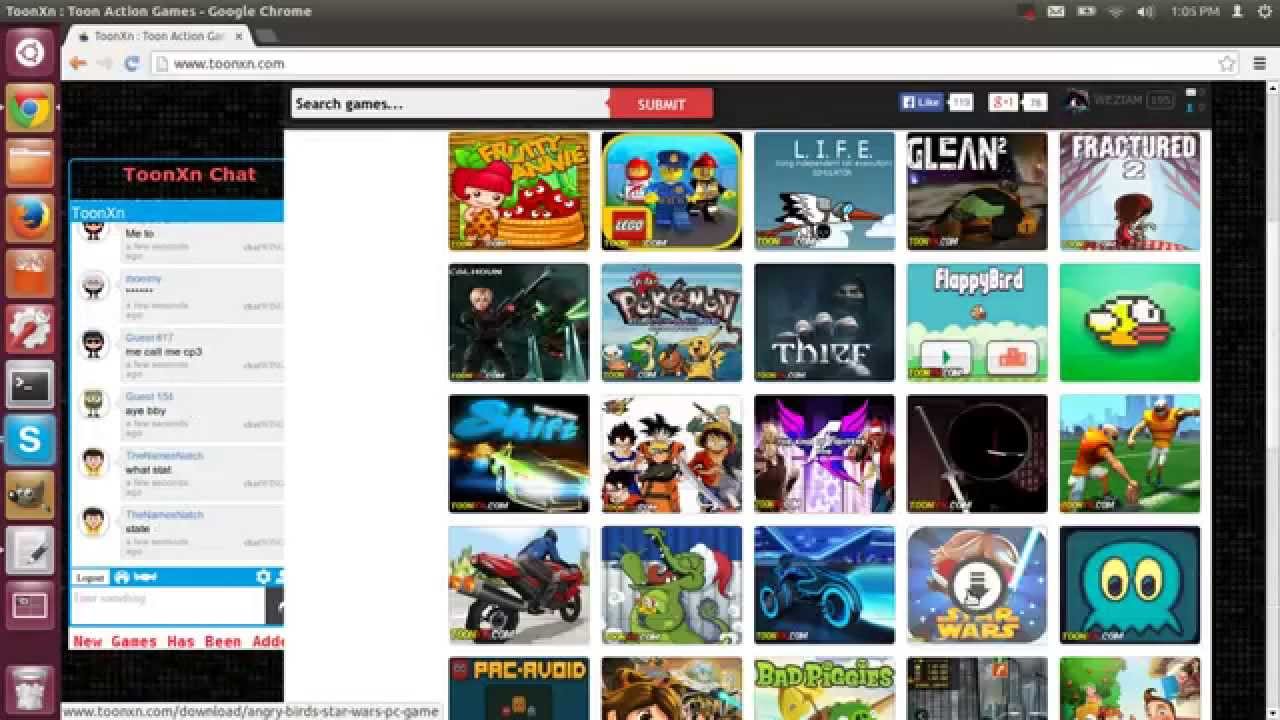The width and height of the screenshot is (1280, 720).
Task: Open the neon Tron car game thumbnail
Action: pyautogui.click(x=825, y=585)
